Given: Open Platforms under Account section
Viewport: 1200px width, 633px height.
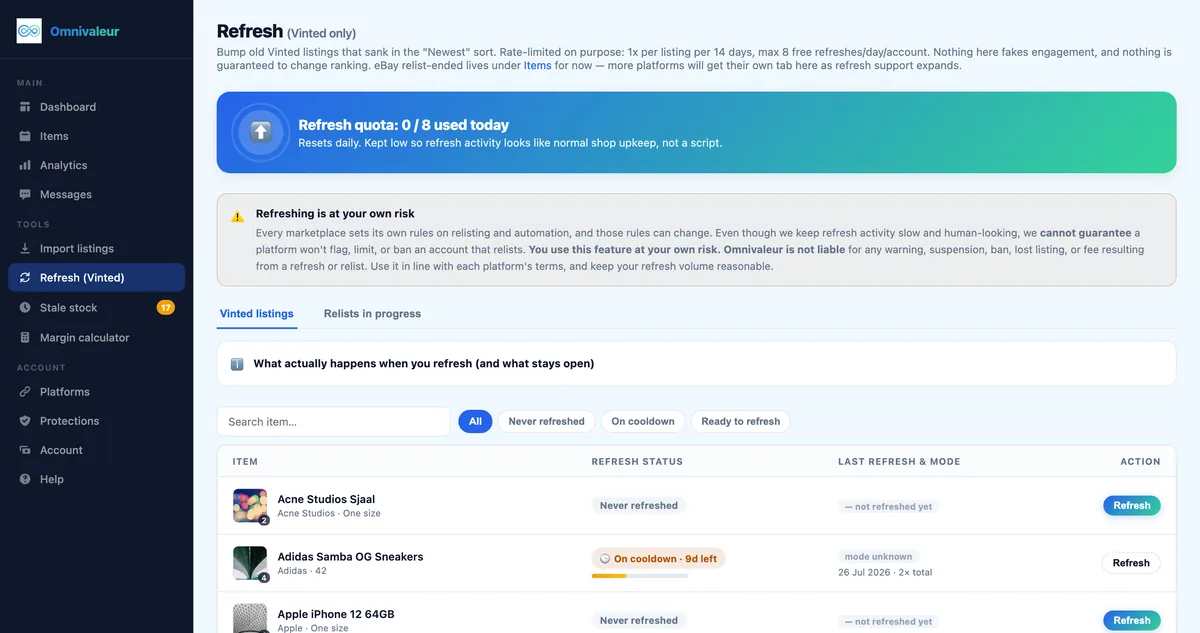Looking at the screenshot, I should [96, 392].
